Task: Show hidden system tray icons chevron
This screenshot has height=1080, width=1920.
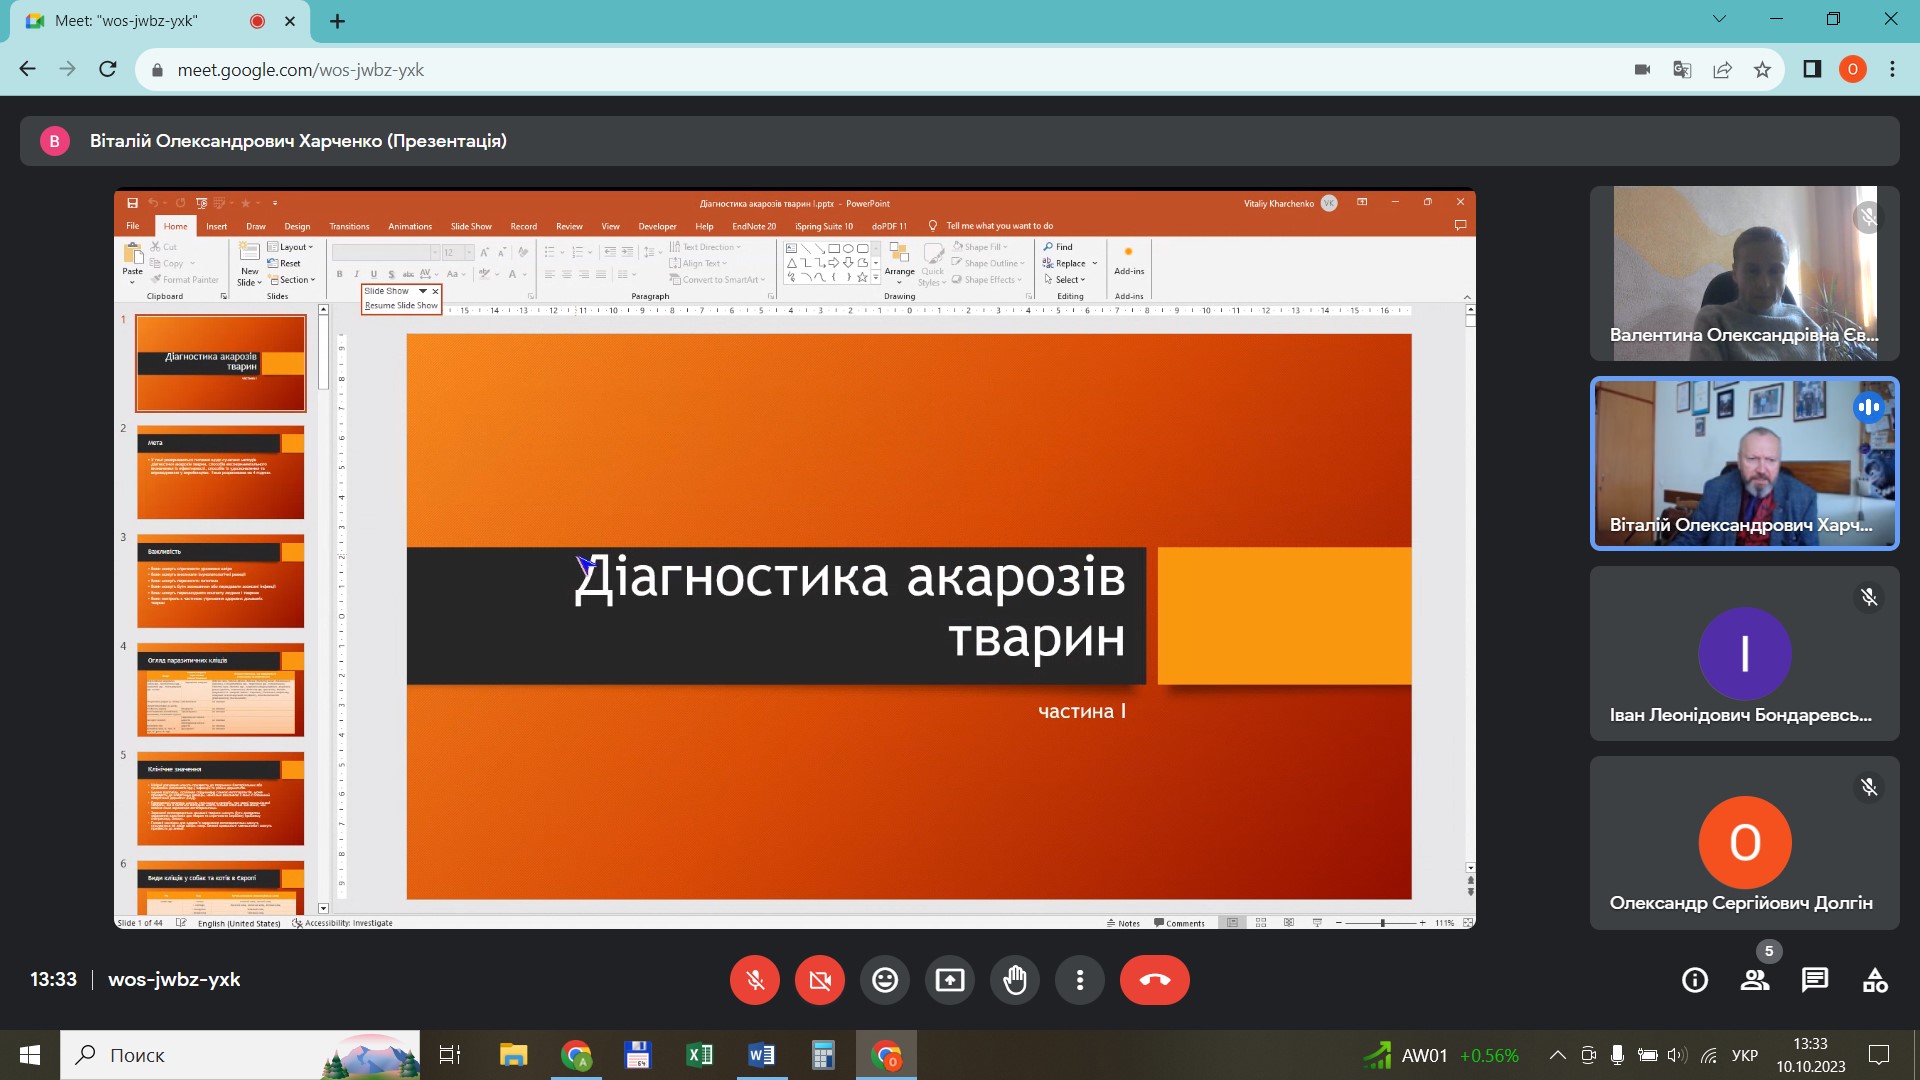Action: pyautogui.click(x=1557, y=1055)
